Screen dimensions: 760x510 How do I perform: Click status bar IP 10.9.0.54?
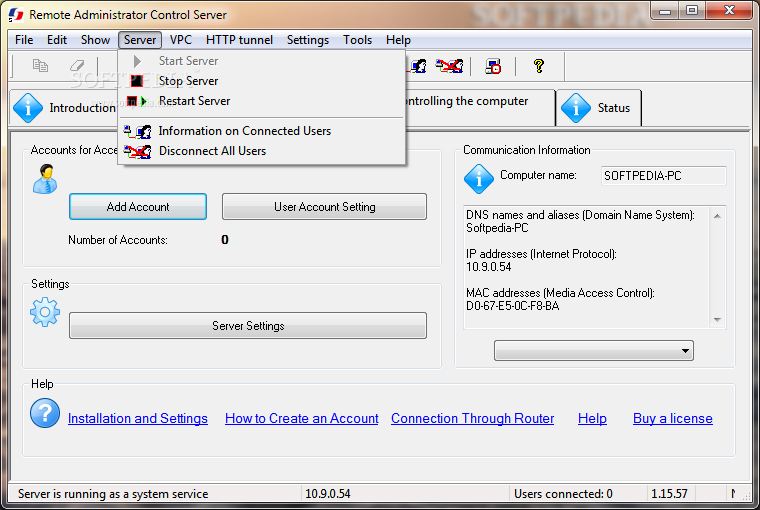pyautogui.click(x=328, y=494)
